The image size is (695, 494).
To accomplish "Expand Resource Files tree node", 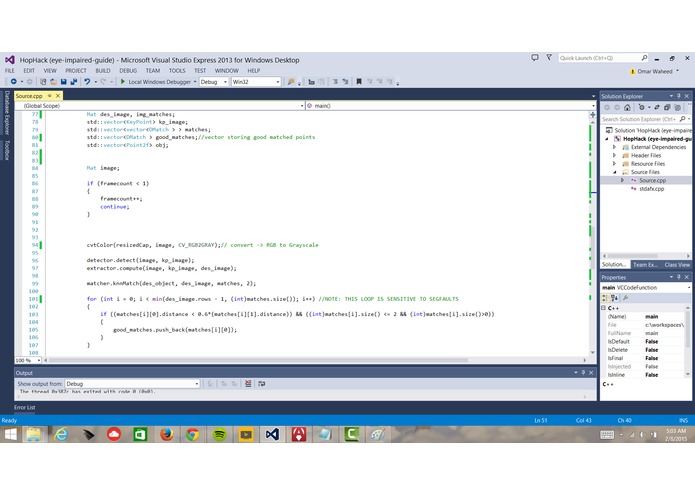I will tap(614, 163).
